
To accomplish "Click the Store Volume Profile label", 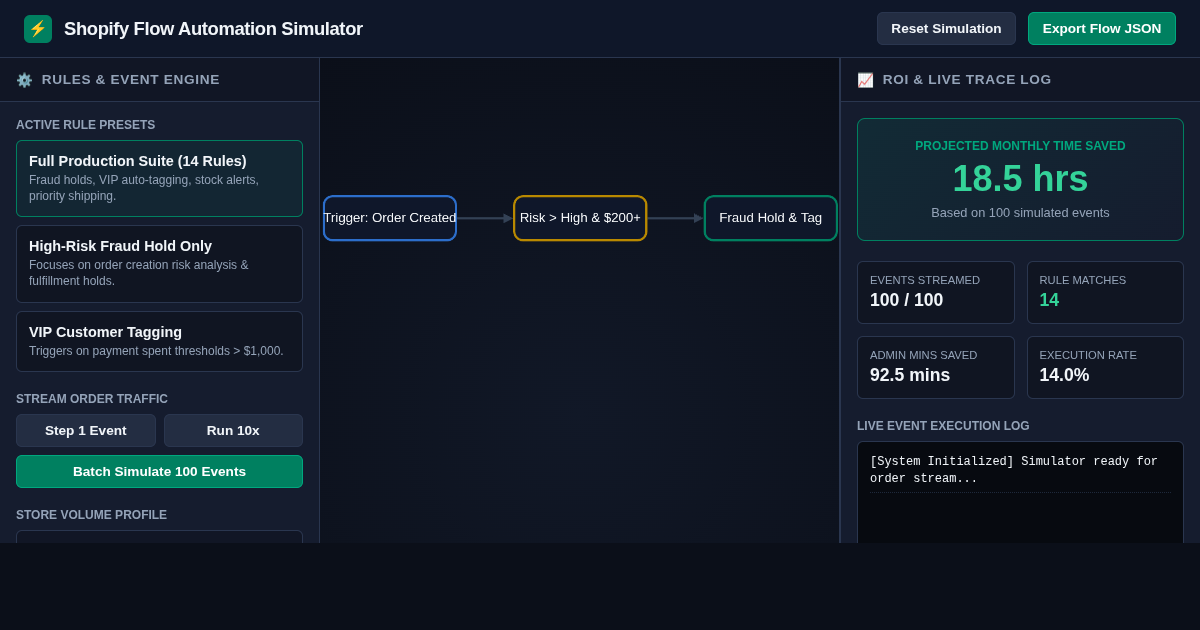I will coord(91,515).
